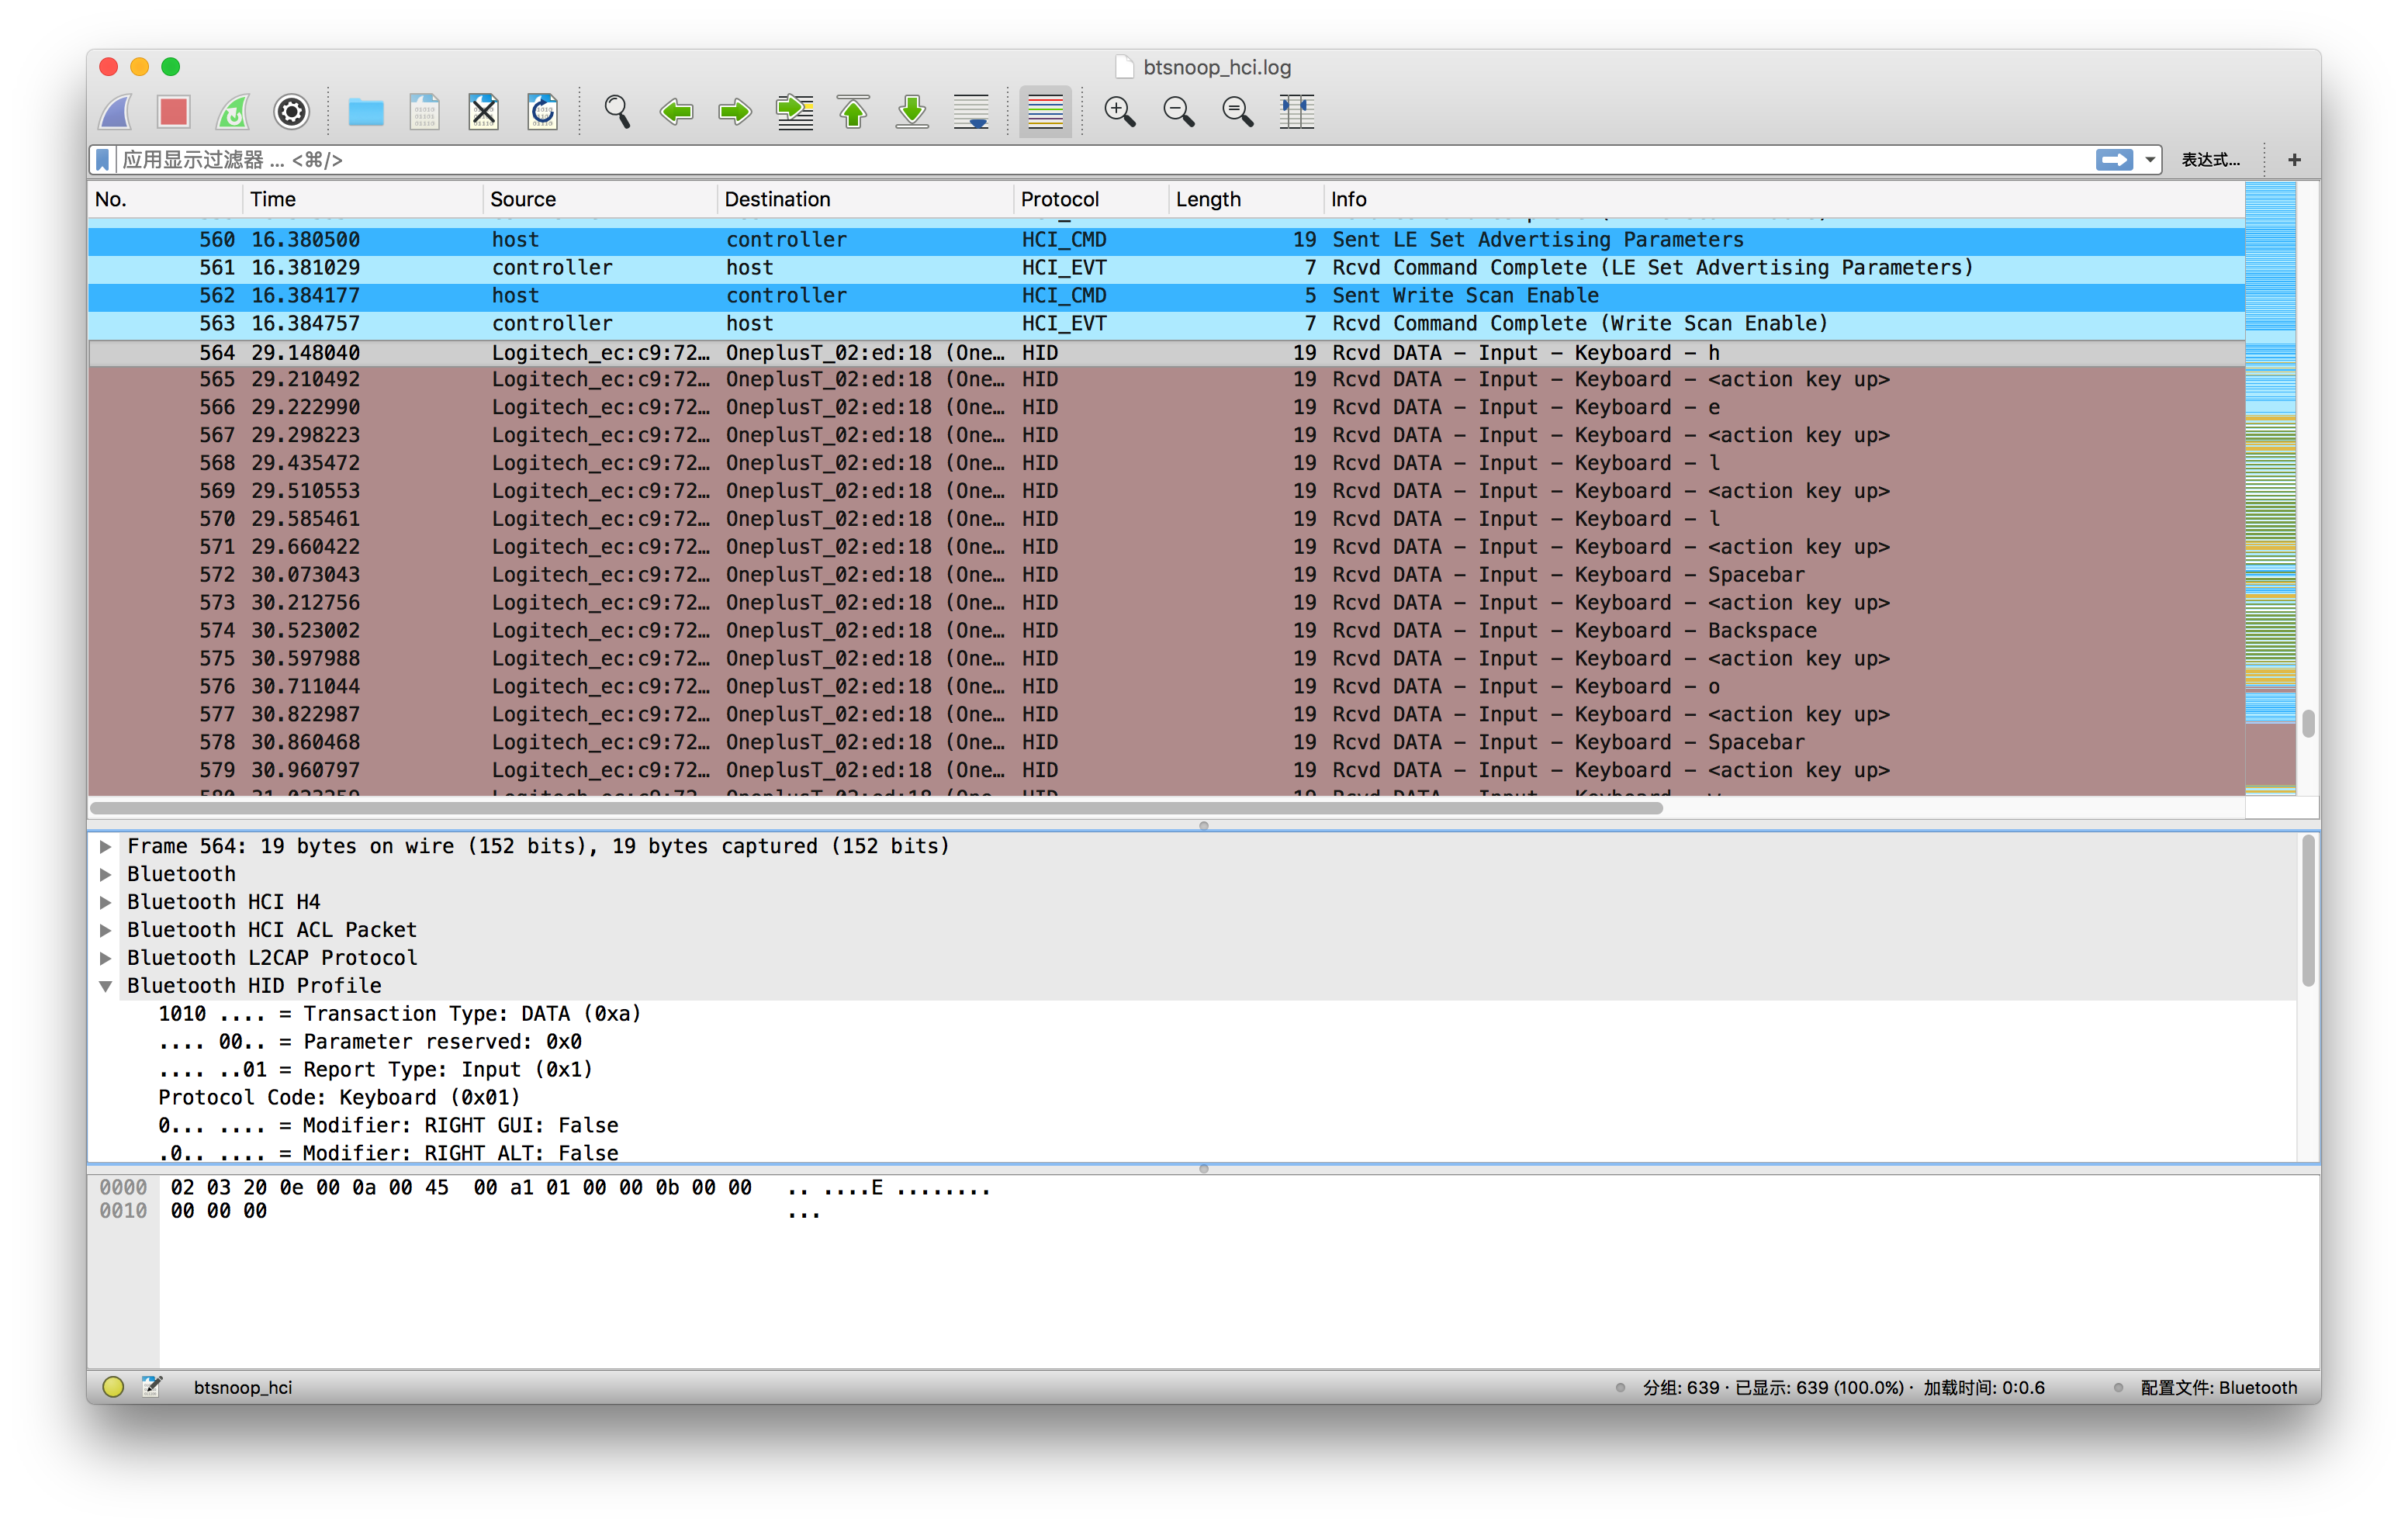Click the horizontal scrollbar of packet list
This screenshot has height=1528, width=2408.
point(875,808)
